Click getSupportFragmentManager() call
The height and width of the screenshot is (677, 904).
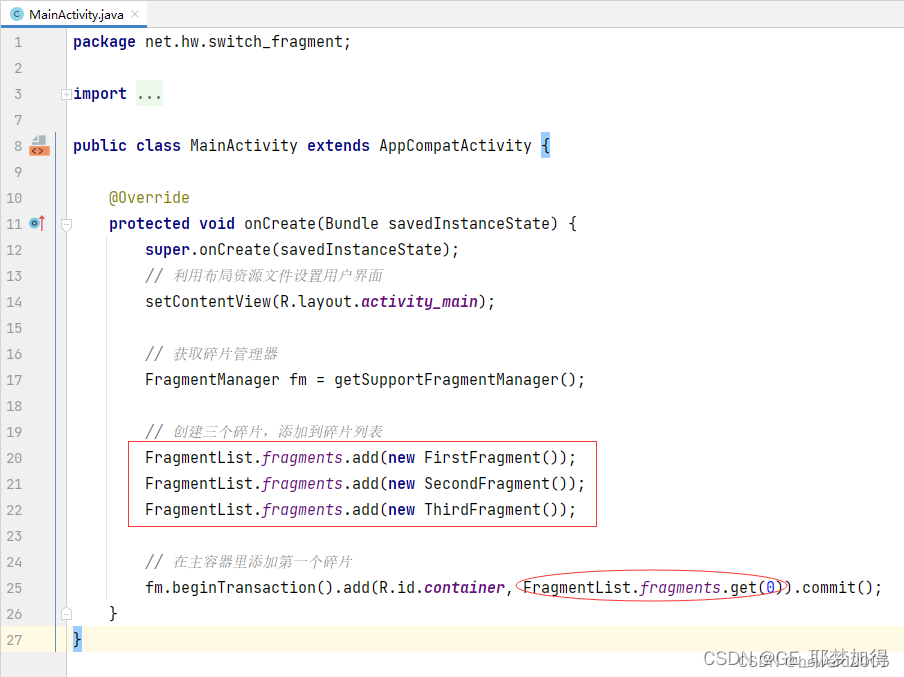[454, 379]
